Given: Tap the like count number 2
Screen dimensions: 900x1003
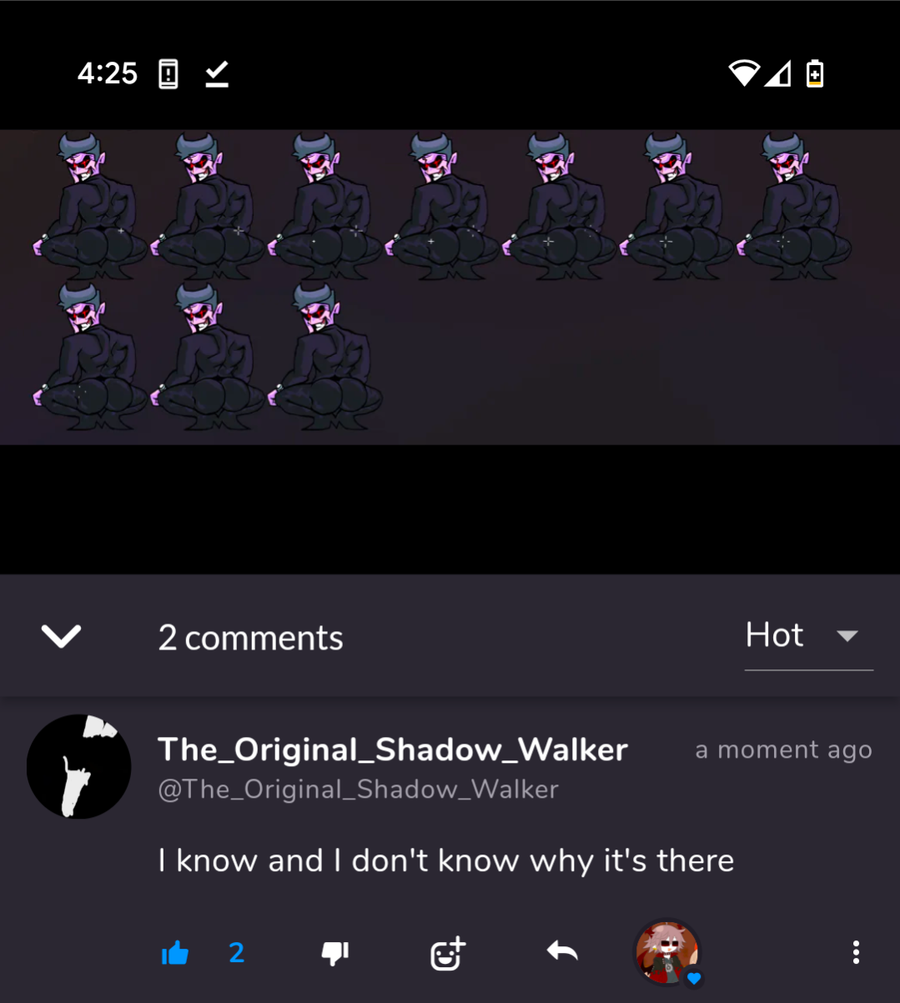Looking at the screenshot, I should tap(237, 953).
